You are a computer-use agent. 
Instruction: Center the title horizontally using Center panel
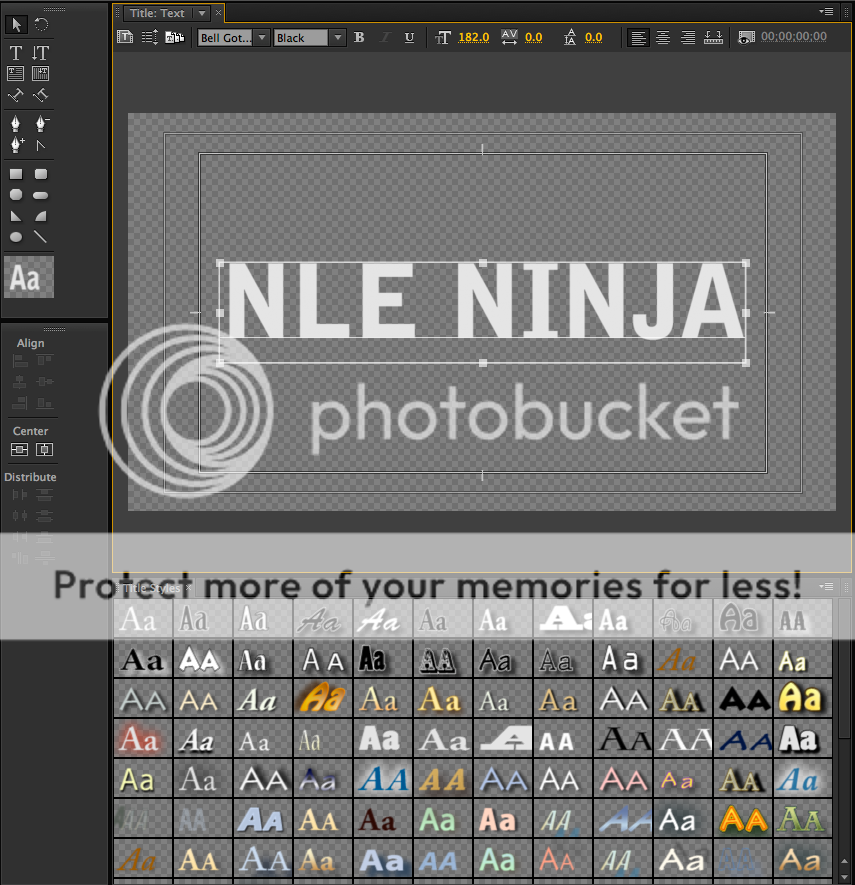(x=44, y=449)
